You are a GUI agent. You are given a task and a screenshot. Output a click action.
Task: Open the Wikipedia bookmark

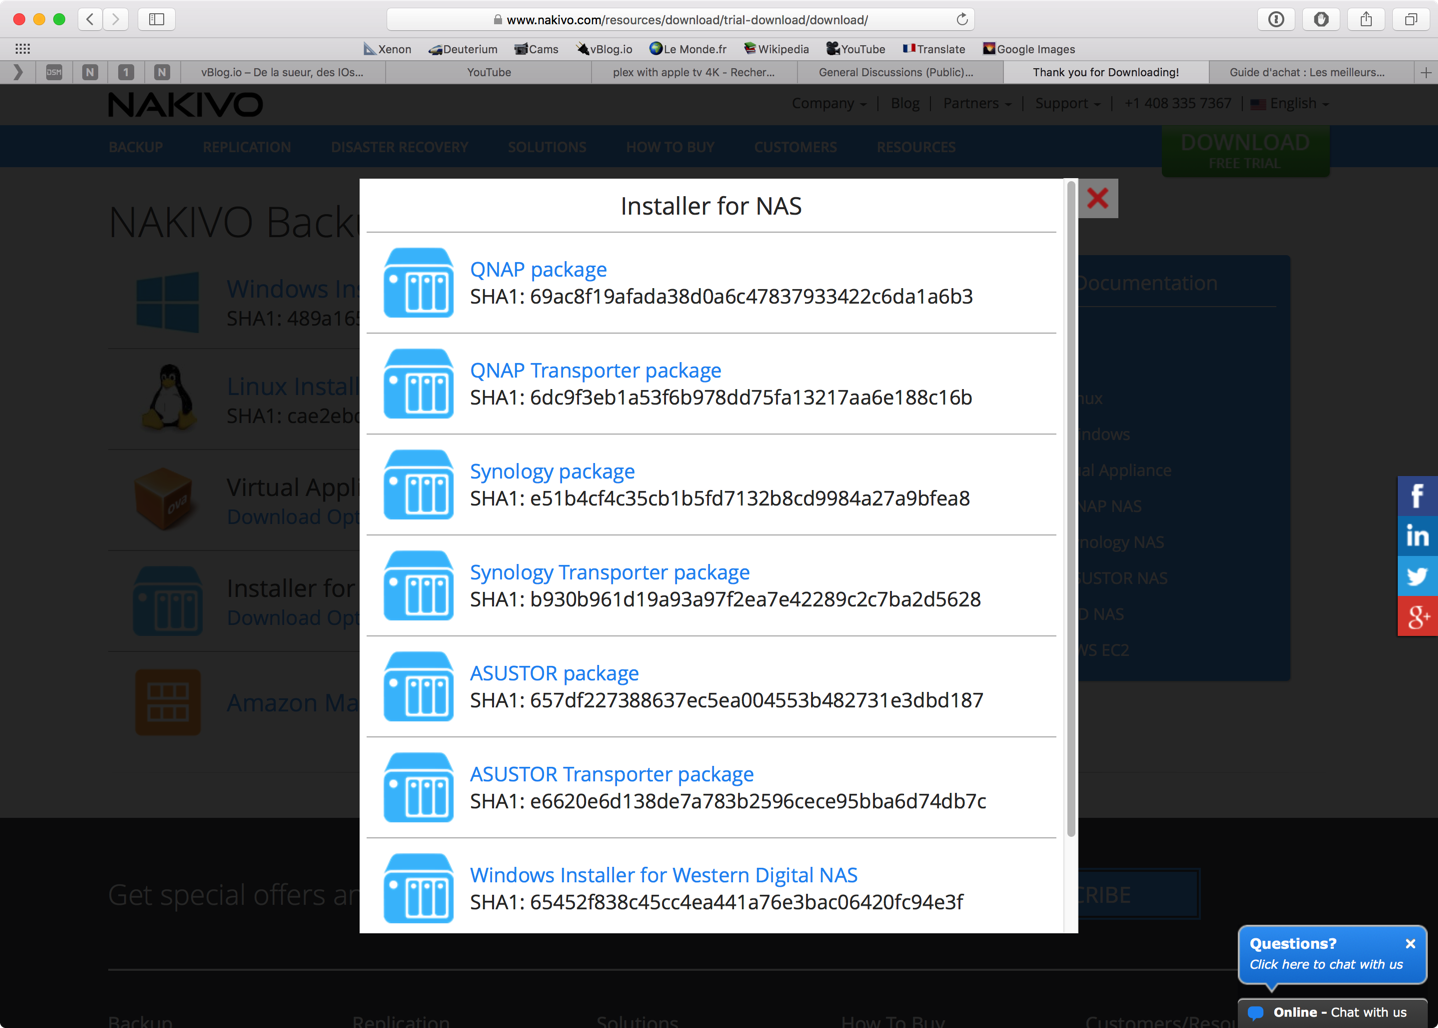(776, 49)
